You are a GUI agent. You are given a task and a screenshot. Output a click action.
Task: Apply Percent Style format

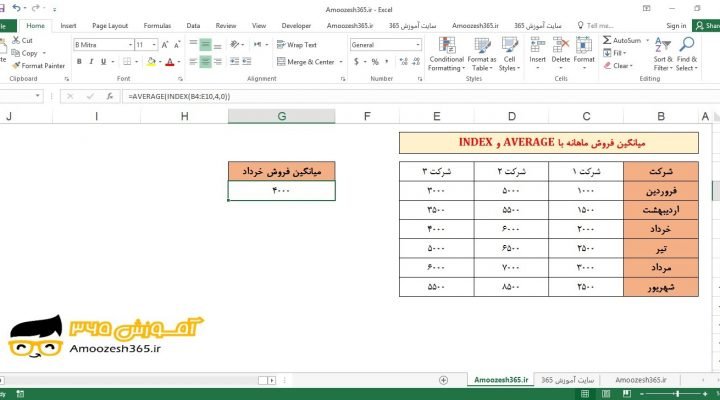pyautogui.click(x=375, y=62)
